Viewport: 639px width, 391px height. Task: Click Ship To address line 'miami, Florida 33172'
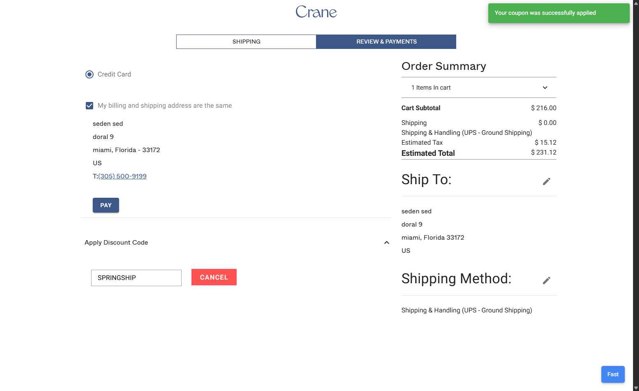tap(433, 238)
